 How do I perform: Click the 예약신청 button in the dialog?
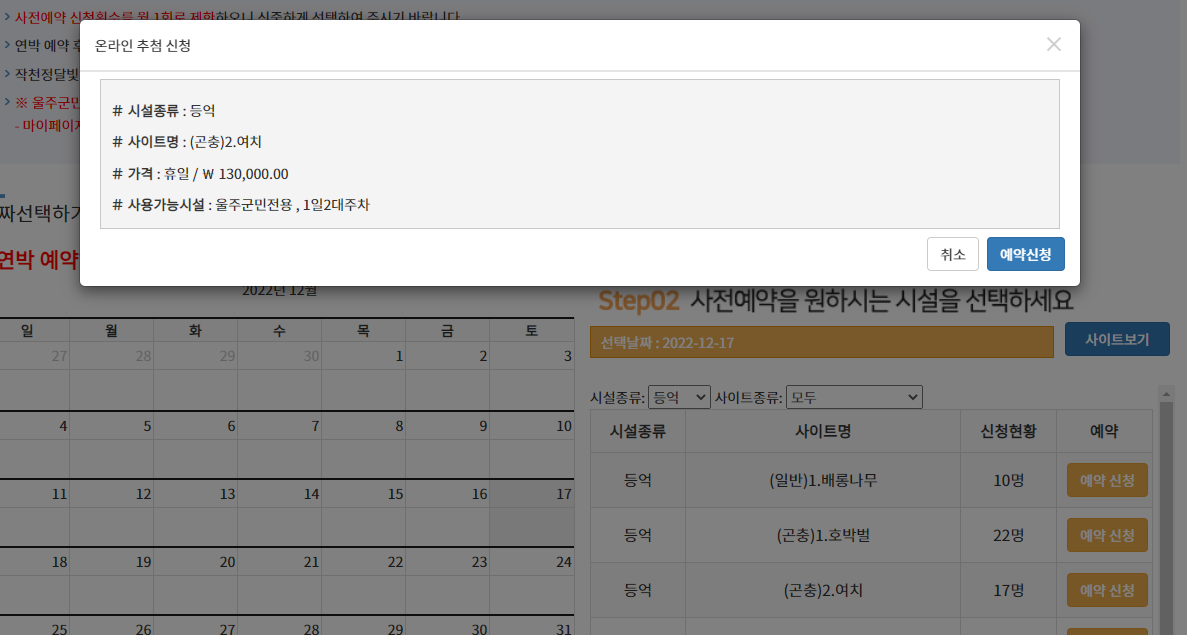(1025, 254)
